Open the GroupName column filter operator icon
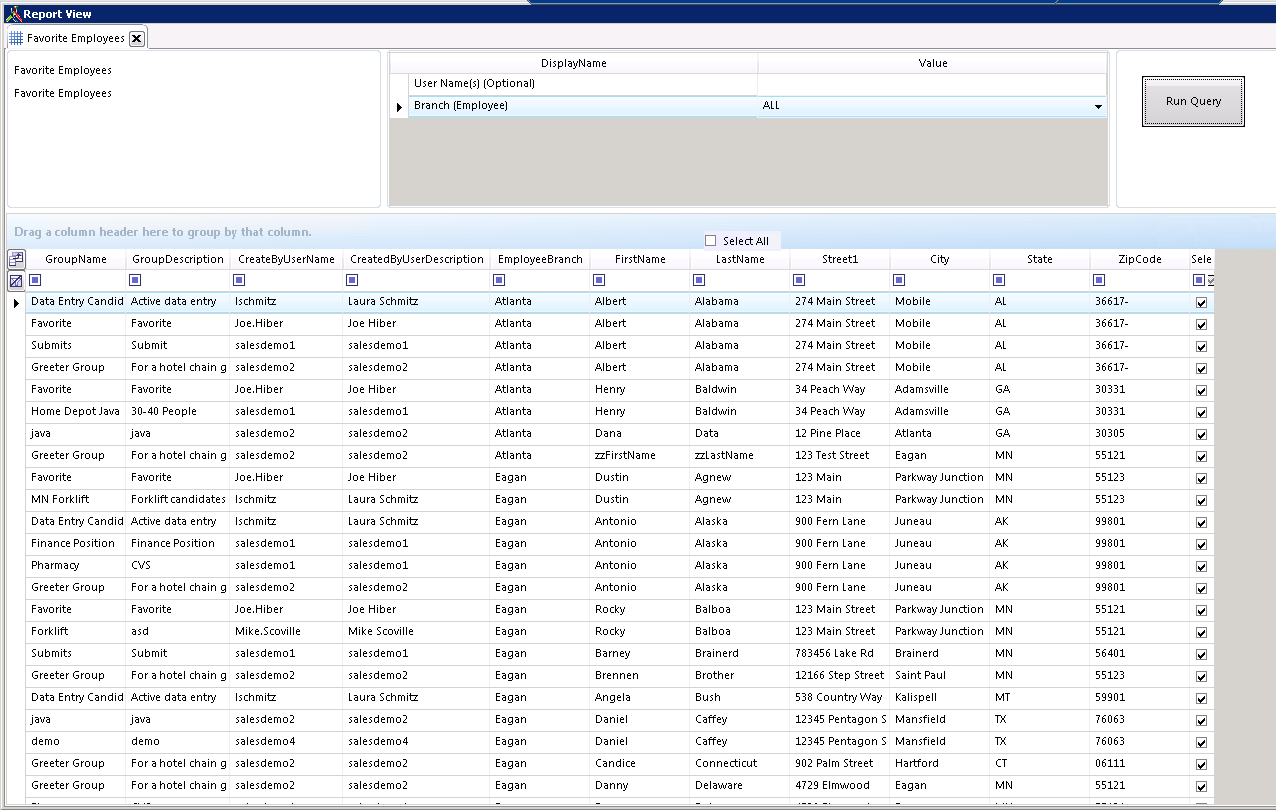The width and height of the screenshot is (1276, 810). pyautogui.click(x=35, y=280)
